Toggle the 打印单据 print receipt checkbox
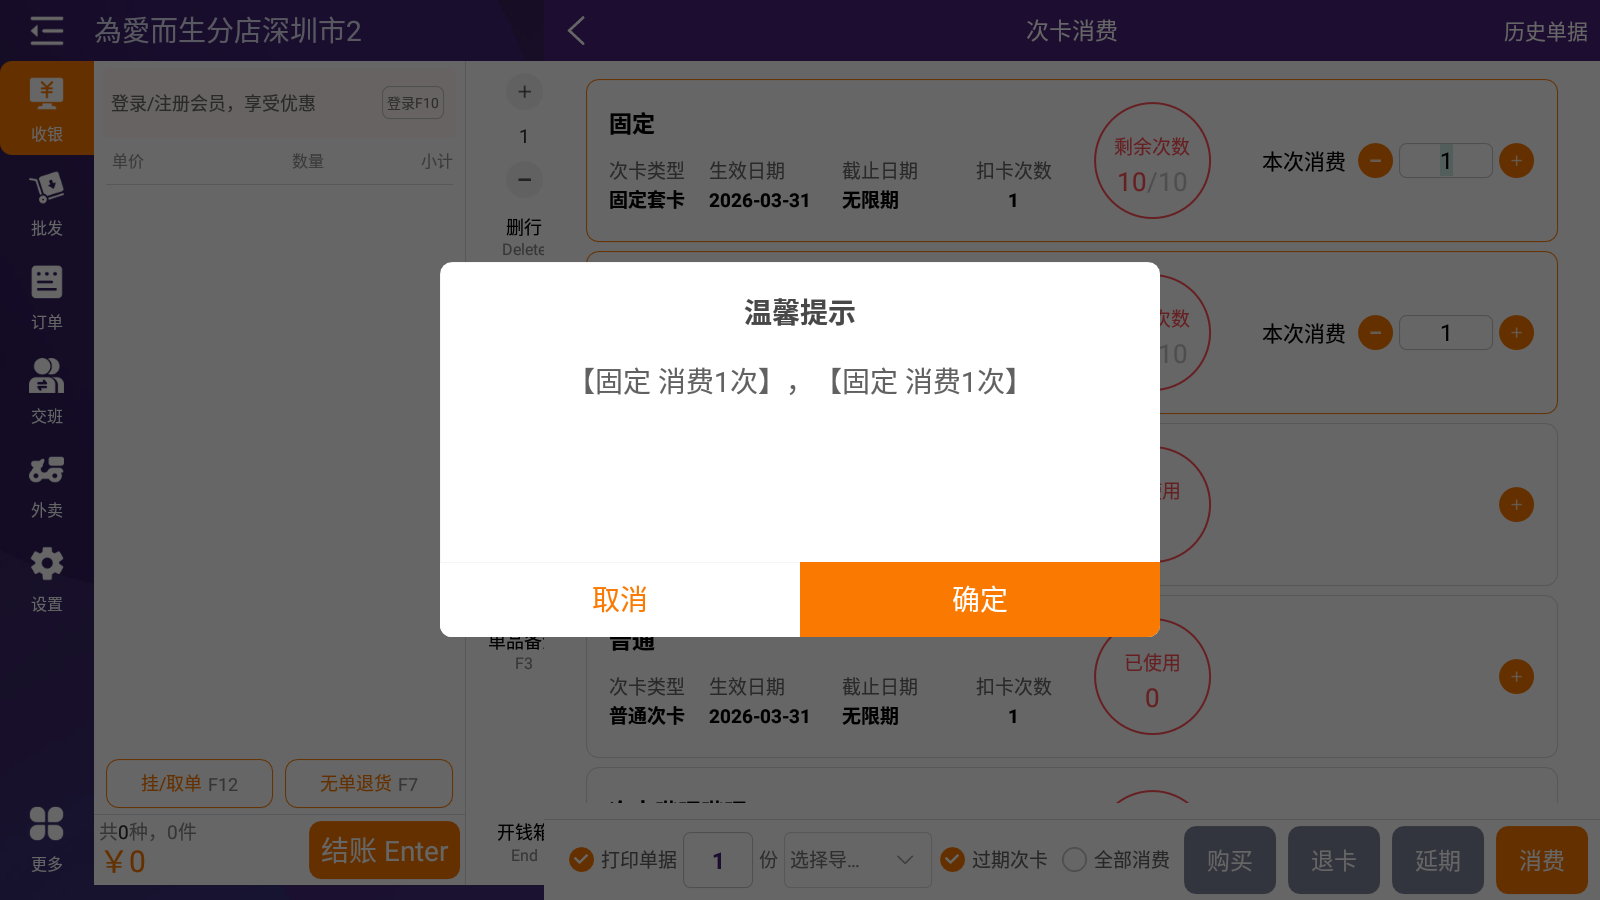This screenshot has height=900, width=1600. tap(582, 860)
